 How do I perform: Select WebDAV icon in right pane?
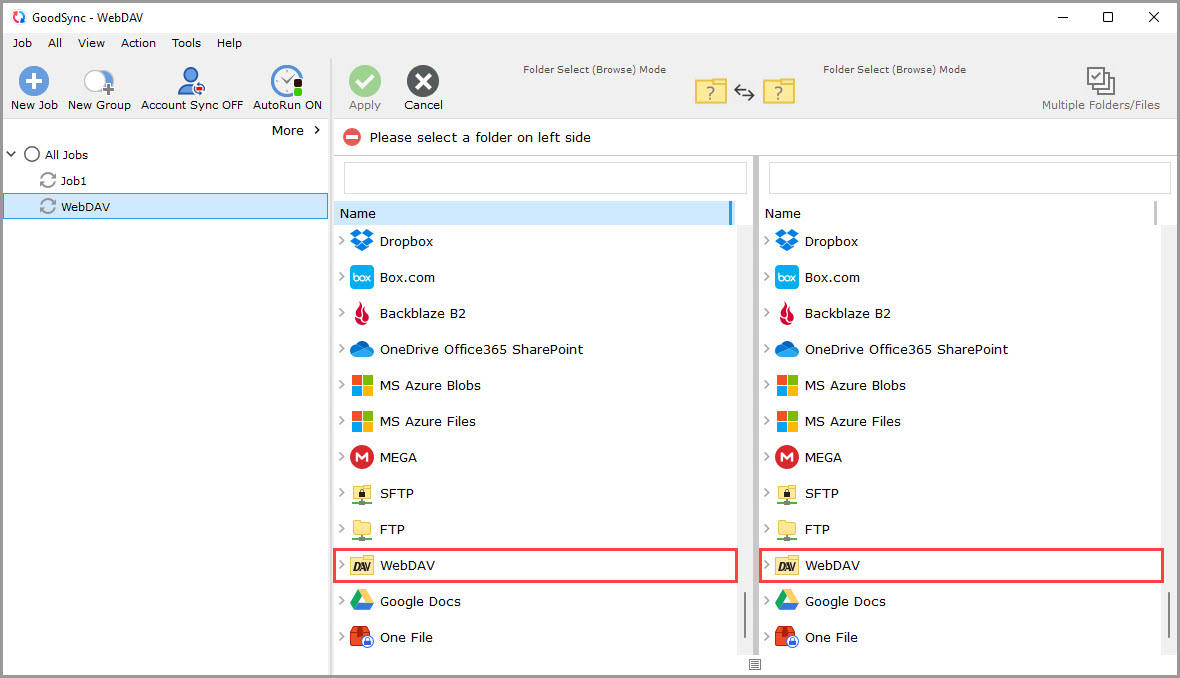click(787, 565)
